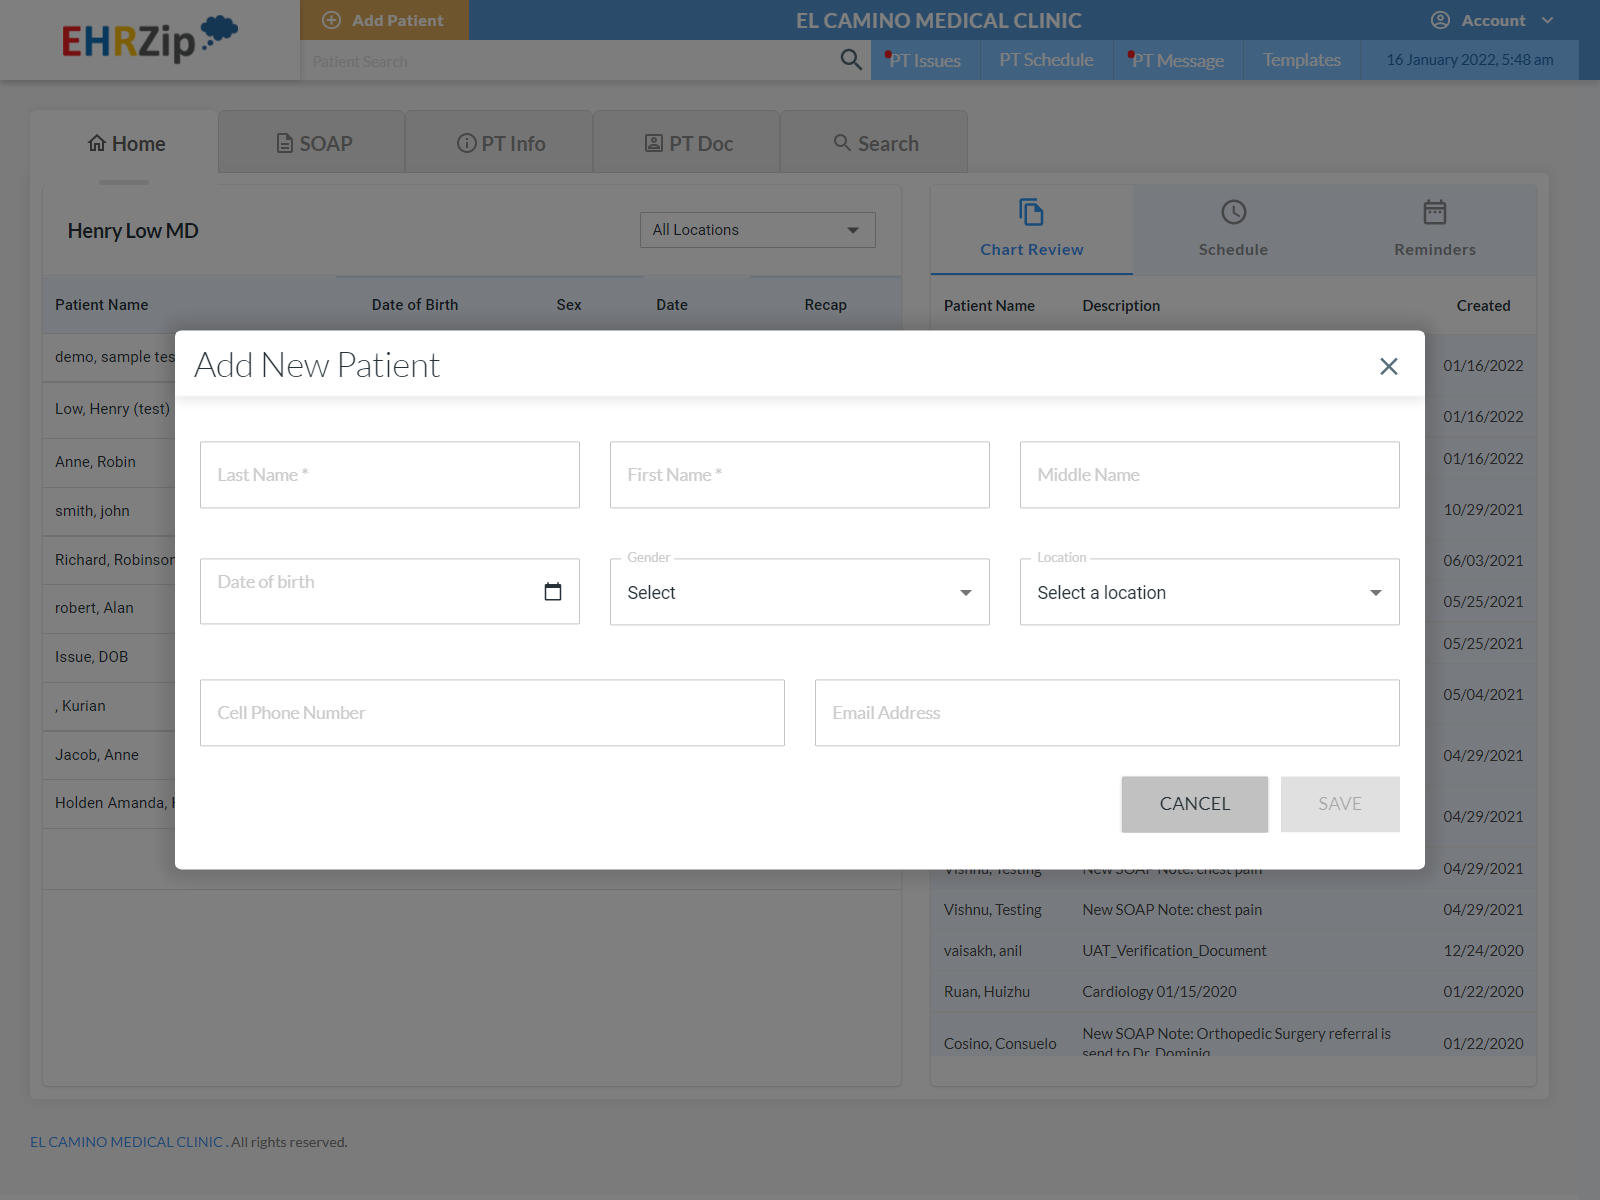Close the Add New Patient dialog
1600x1200 pixels.
tap(1388, 366)
